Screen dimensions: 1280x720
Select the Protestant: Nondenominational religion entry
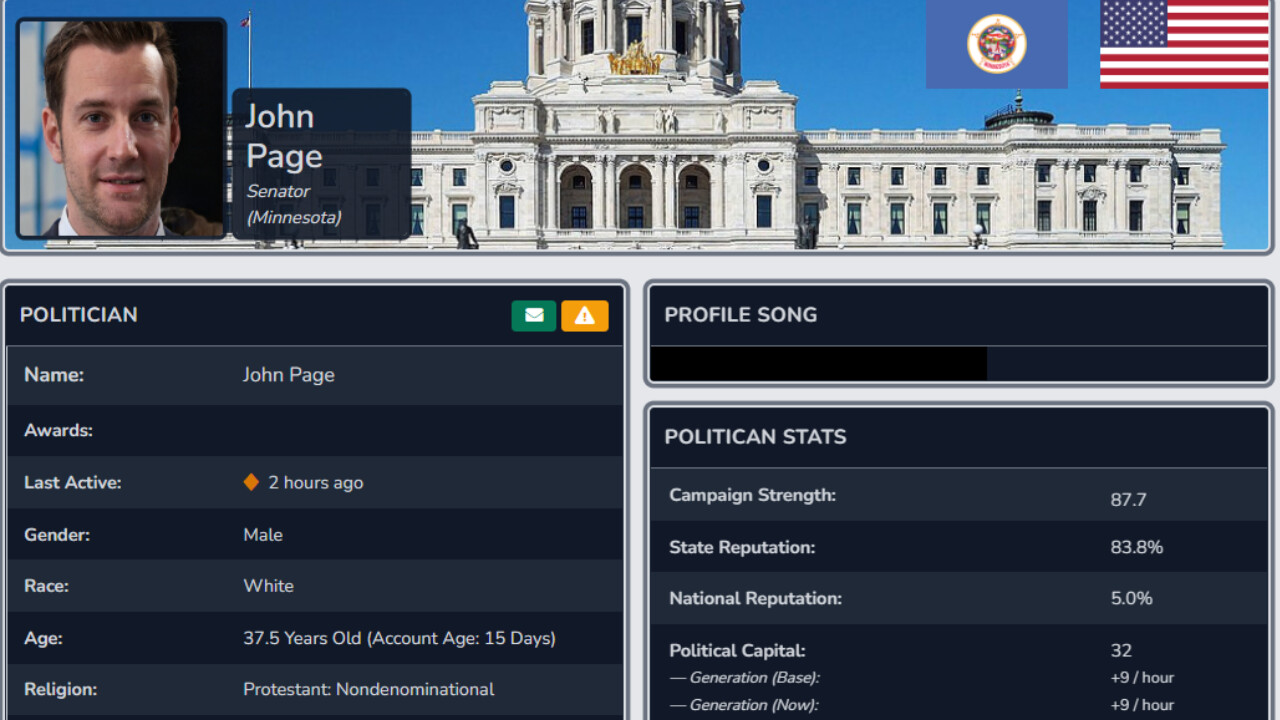point(368,689)
